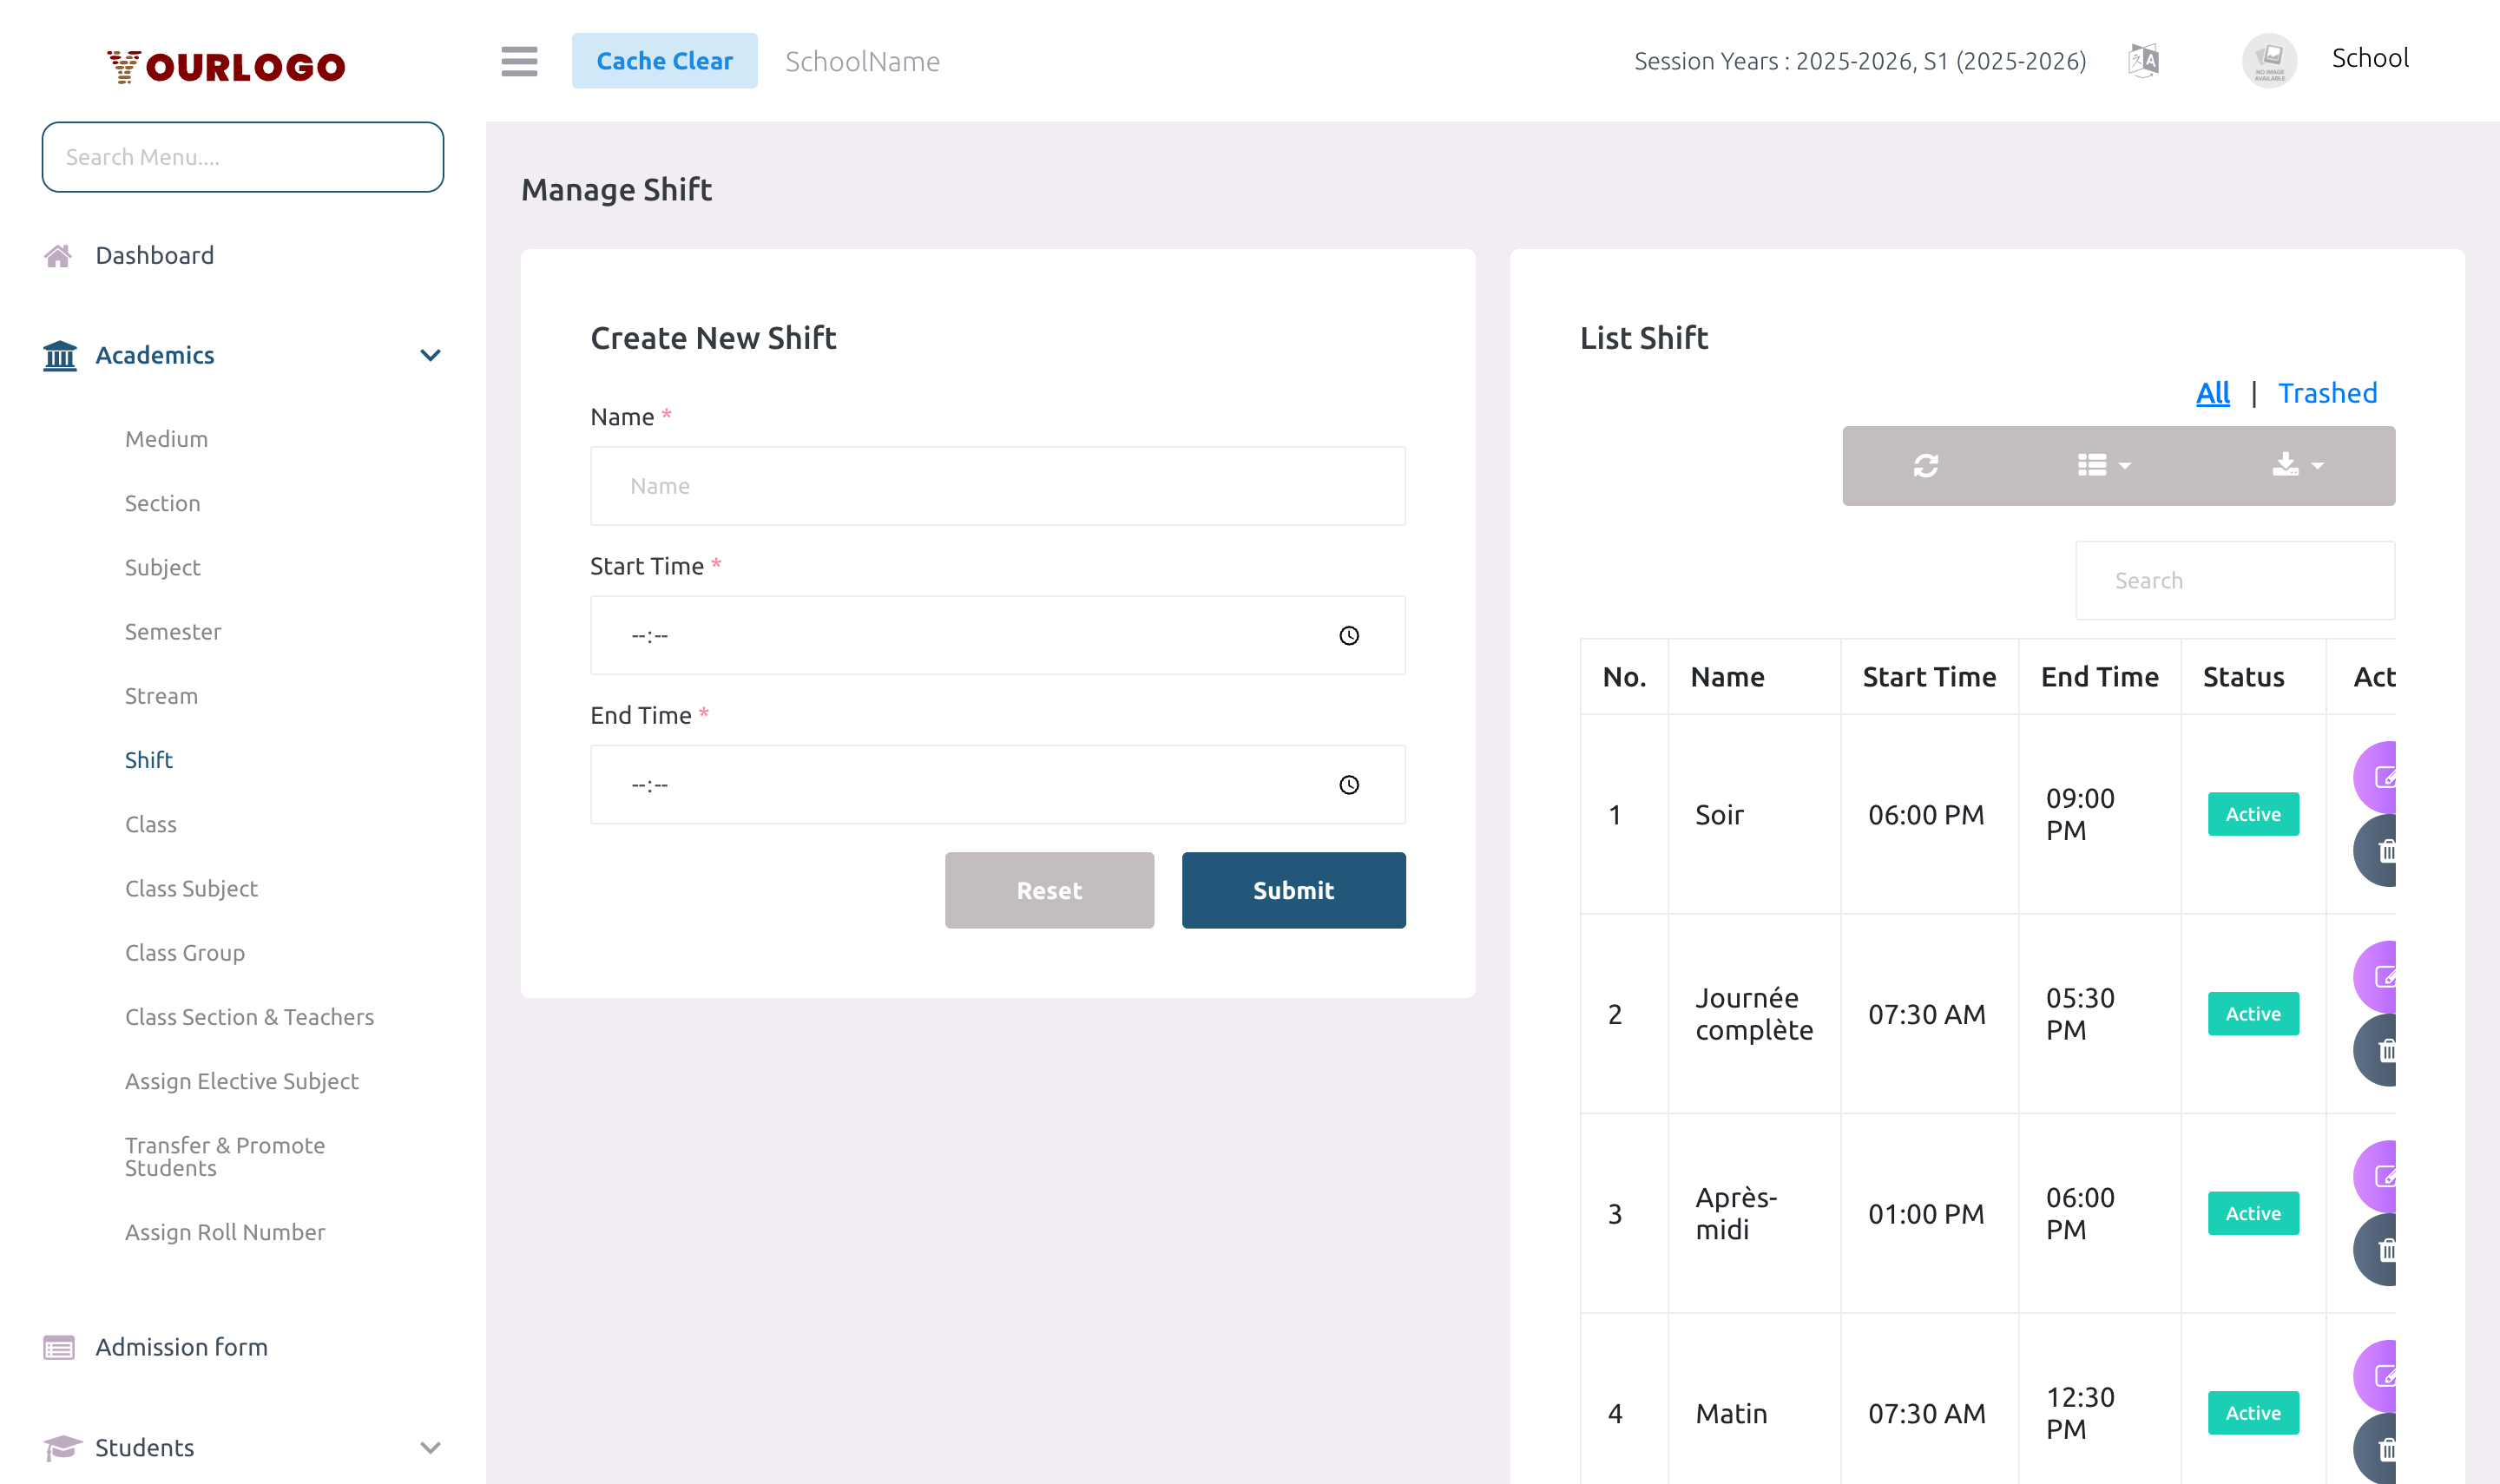Viewport: 2500px width, 1484px height.
Task: Submit the new shift form
Action: coord(1293,890)
